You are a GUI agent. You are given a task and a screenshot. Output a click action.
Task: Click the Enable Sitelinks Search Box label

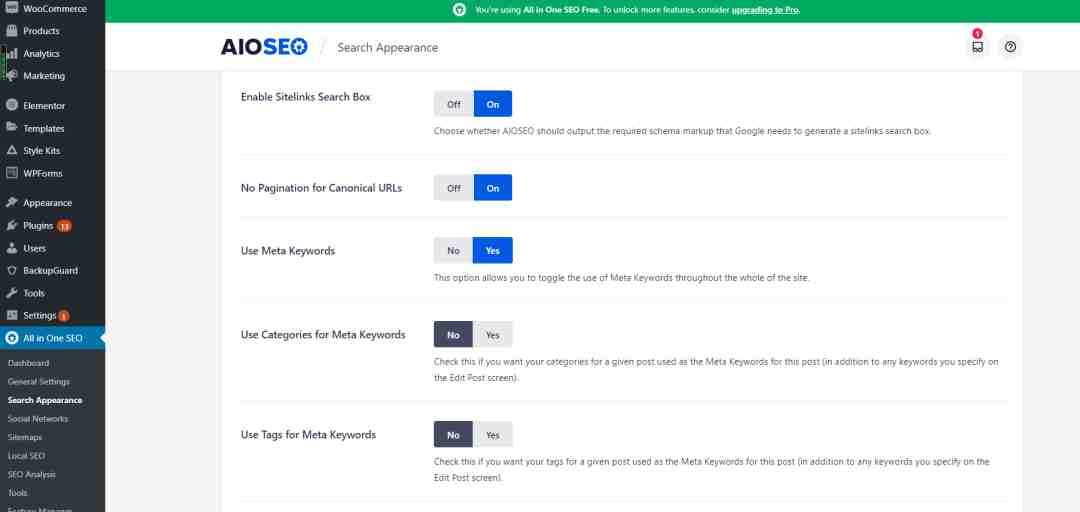[x=306, y=97]
